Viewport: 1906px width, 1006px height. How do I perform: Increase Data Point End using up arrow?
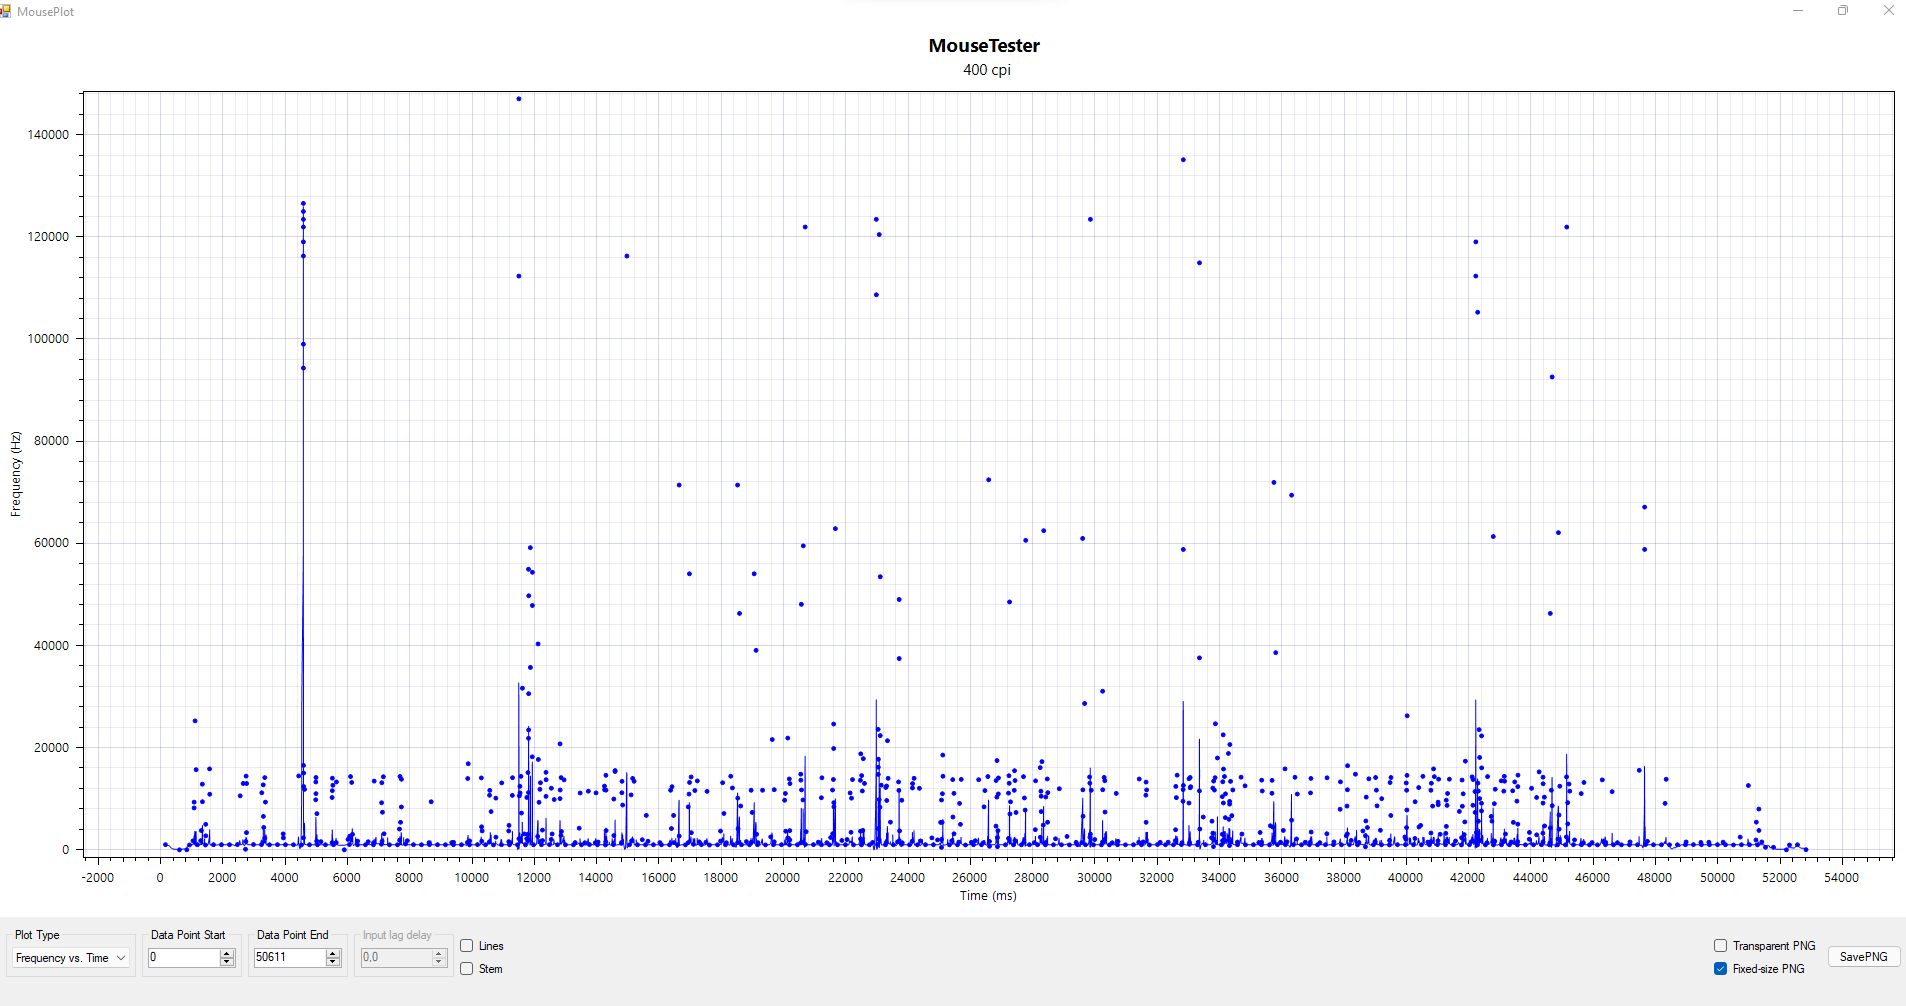[x=333, y=953]
